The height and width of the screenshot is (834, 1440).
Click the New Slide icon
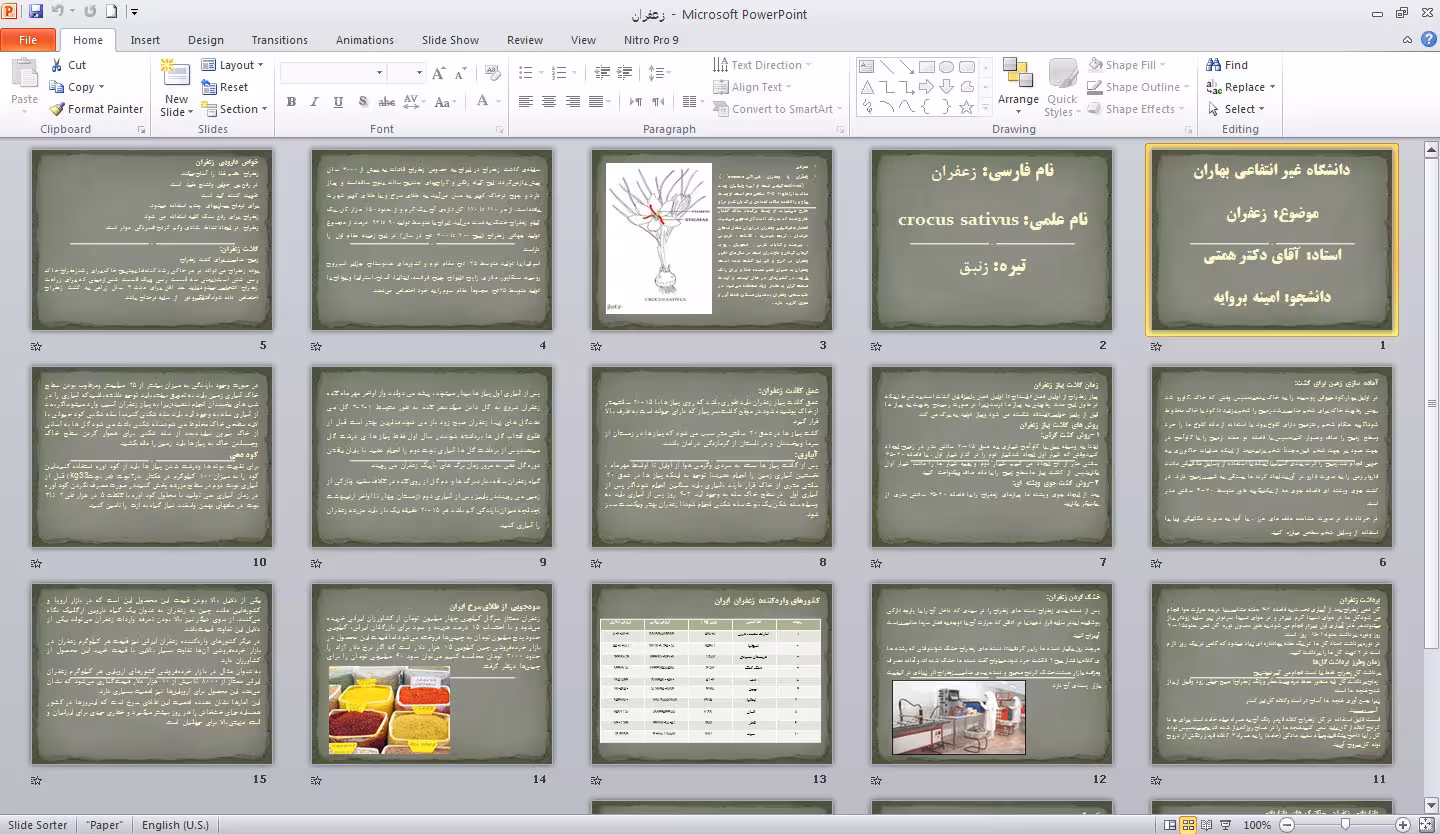point(176,75)
